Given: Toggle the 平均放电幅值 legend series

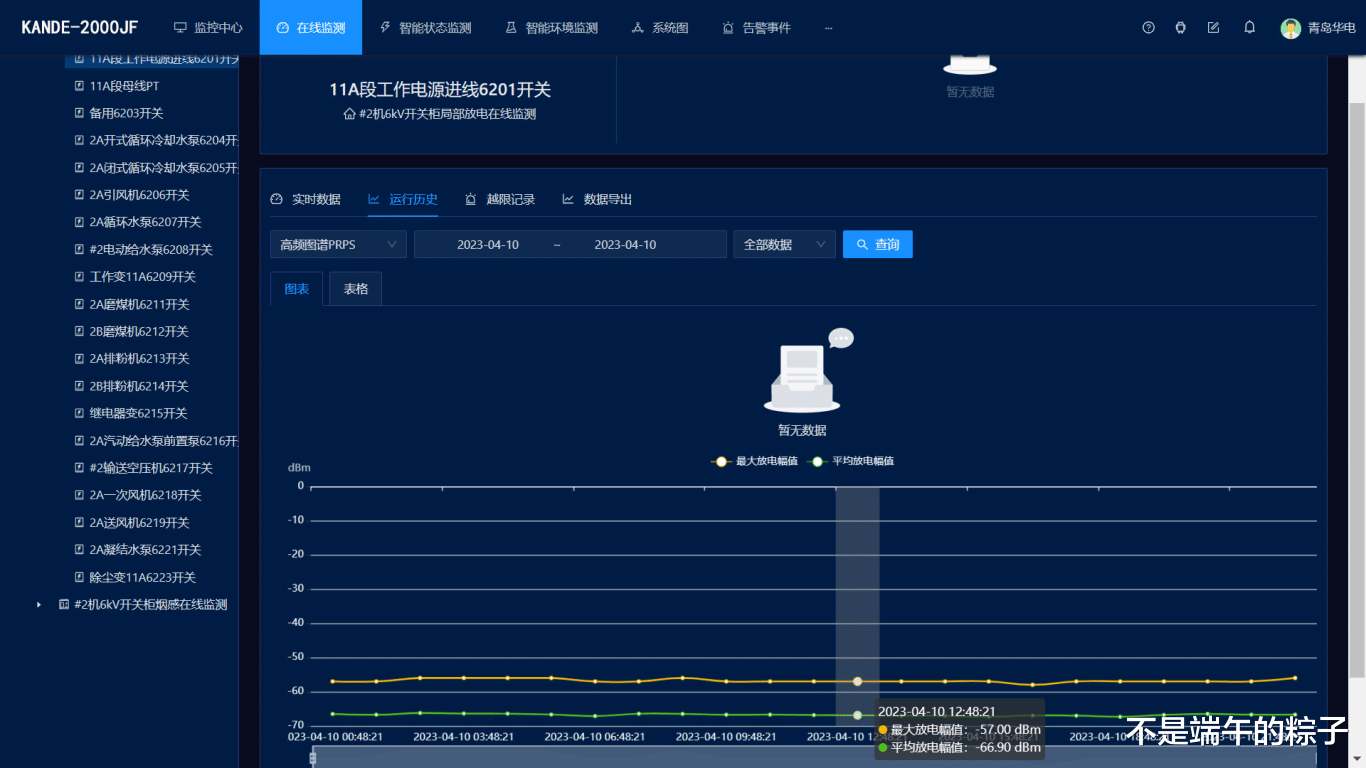Looking at the screenshot, I should [851, 462].
